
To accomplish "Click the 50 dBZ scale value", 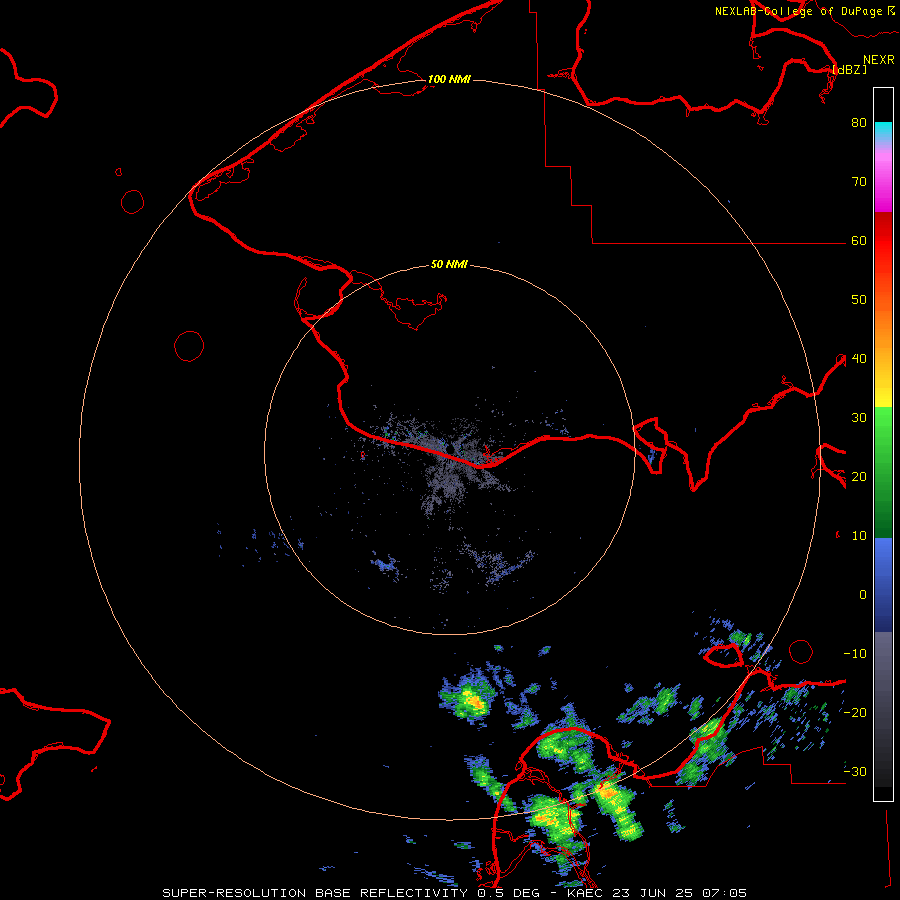I will (x=859, y=300).
